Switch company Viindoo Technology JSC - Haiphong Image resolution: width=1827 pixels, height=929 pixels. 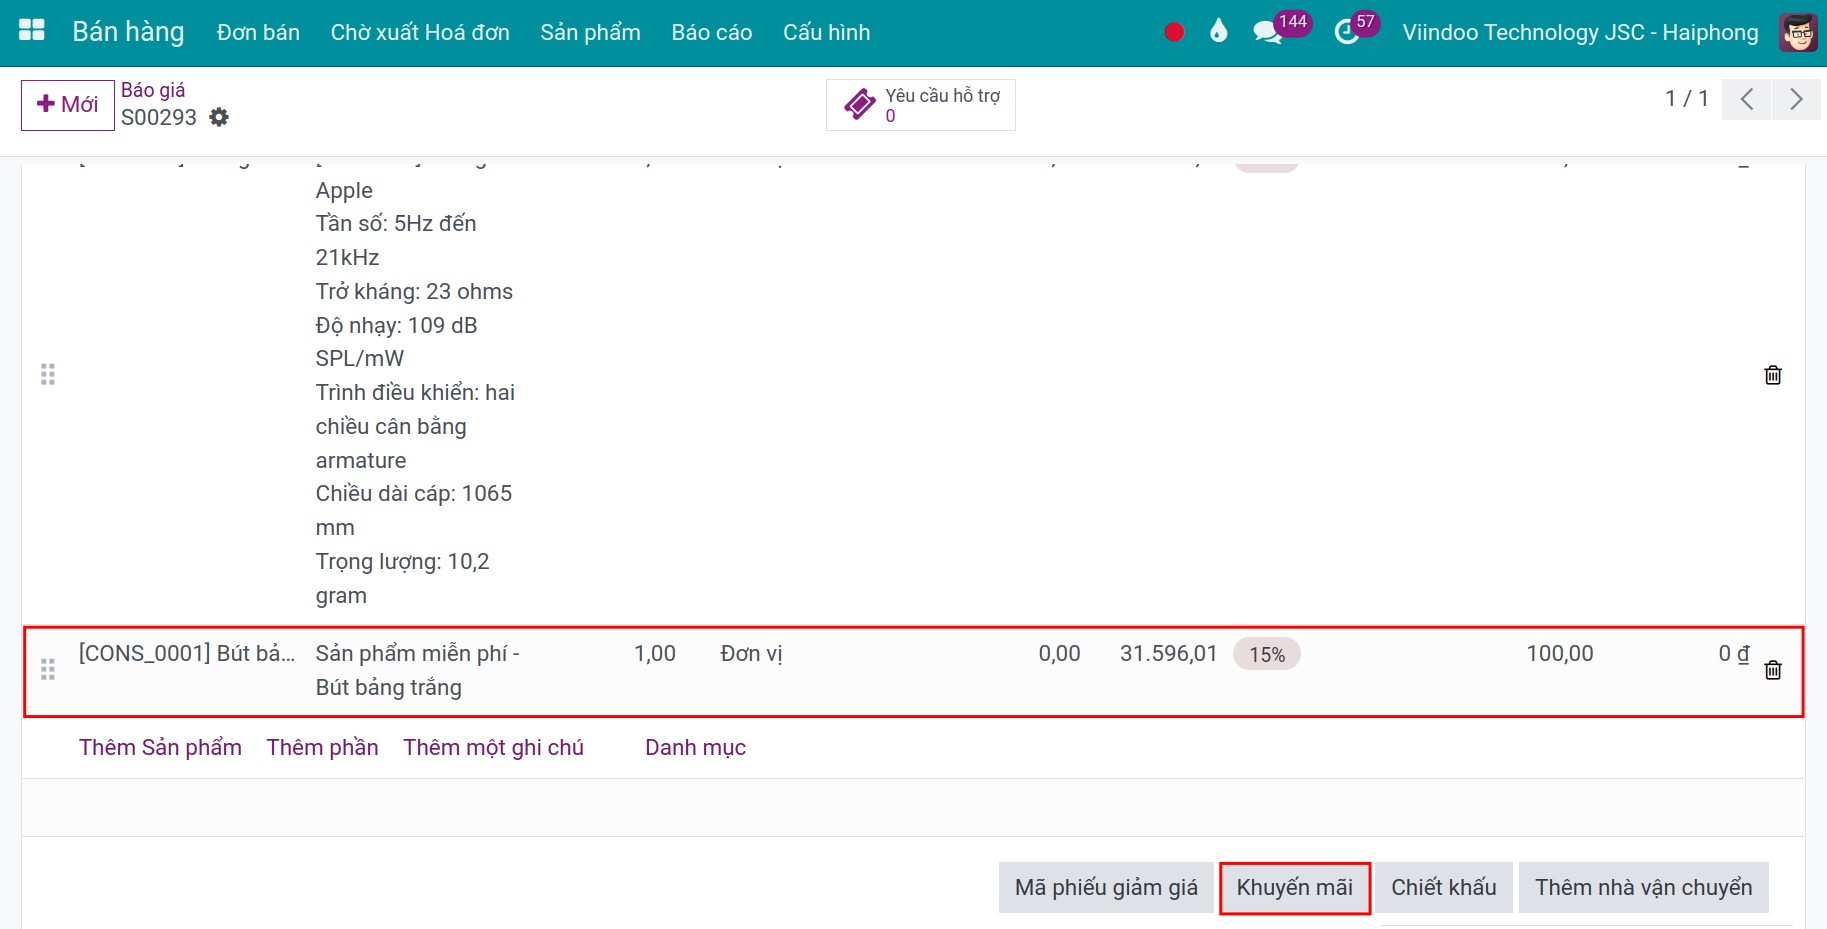point(1579,32)
